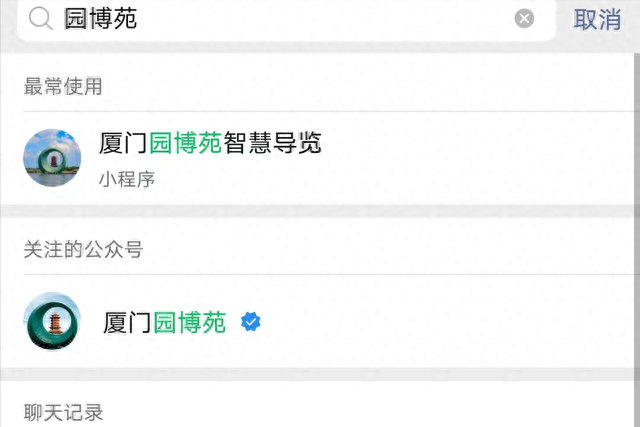The height and width of the screenshot is (427, 640).
Task: Tap the magnifier search icon
Action: (x=40, y=19)
